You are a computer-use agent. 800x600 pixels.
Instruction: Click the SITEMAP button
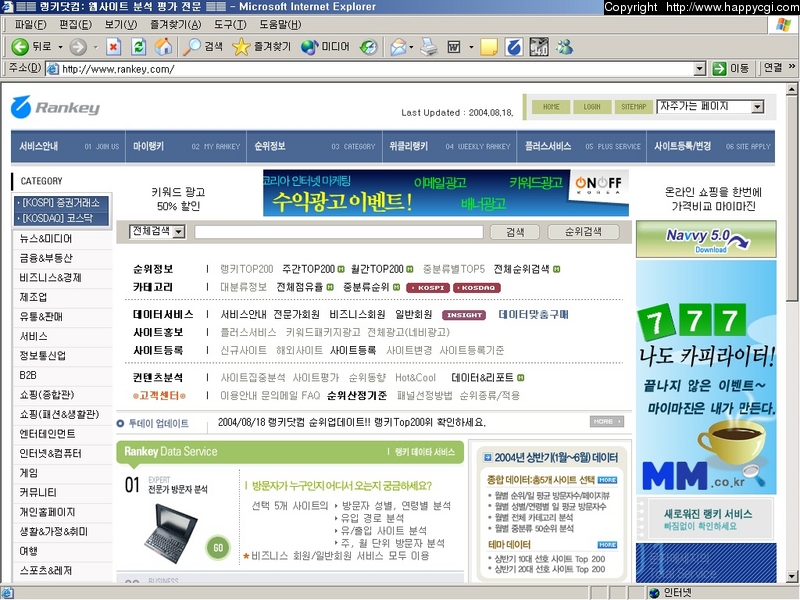tap(634, 107)
